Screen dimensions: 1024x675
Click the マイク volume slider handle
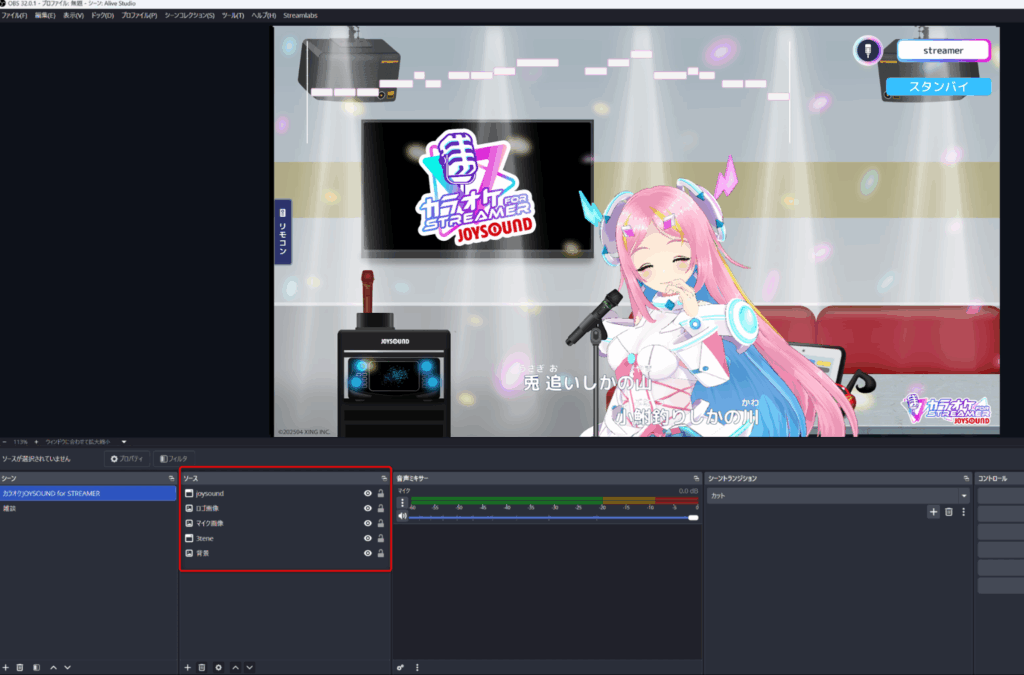693,517
